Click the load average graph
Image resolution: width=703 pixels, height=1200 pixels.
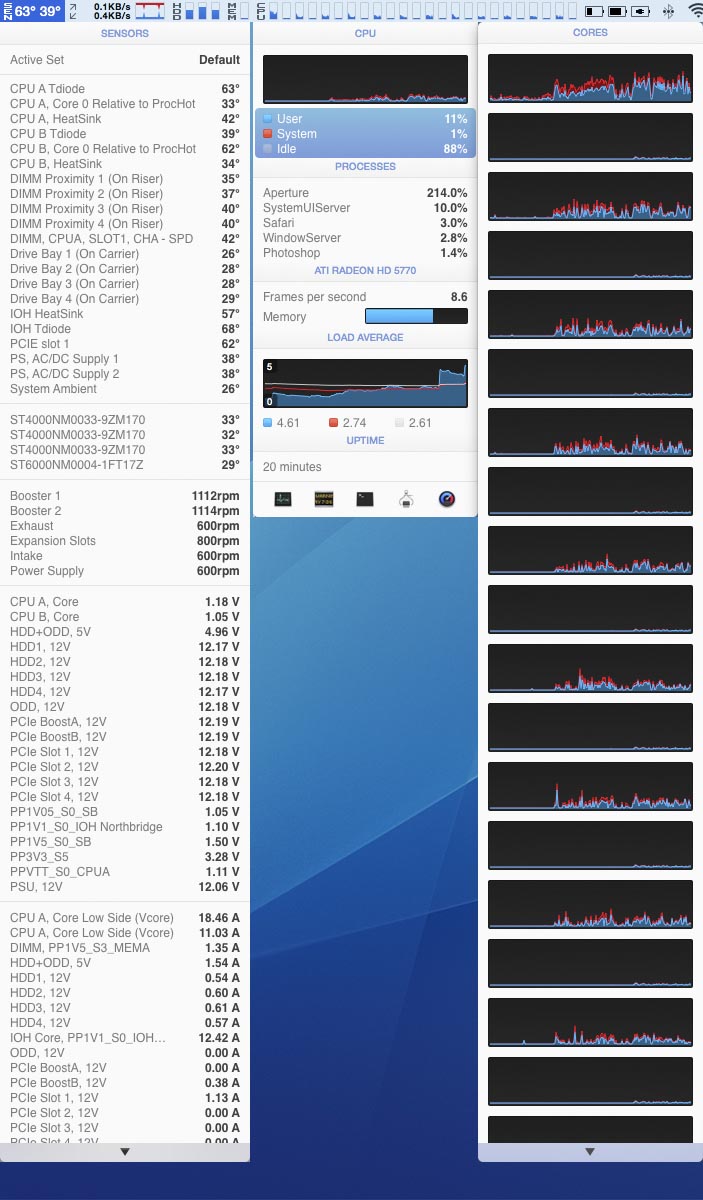click(365, 383)
